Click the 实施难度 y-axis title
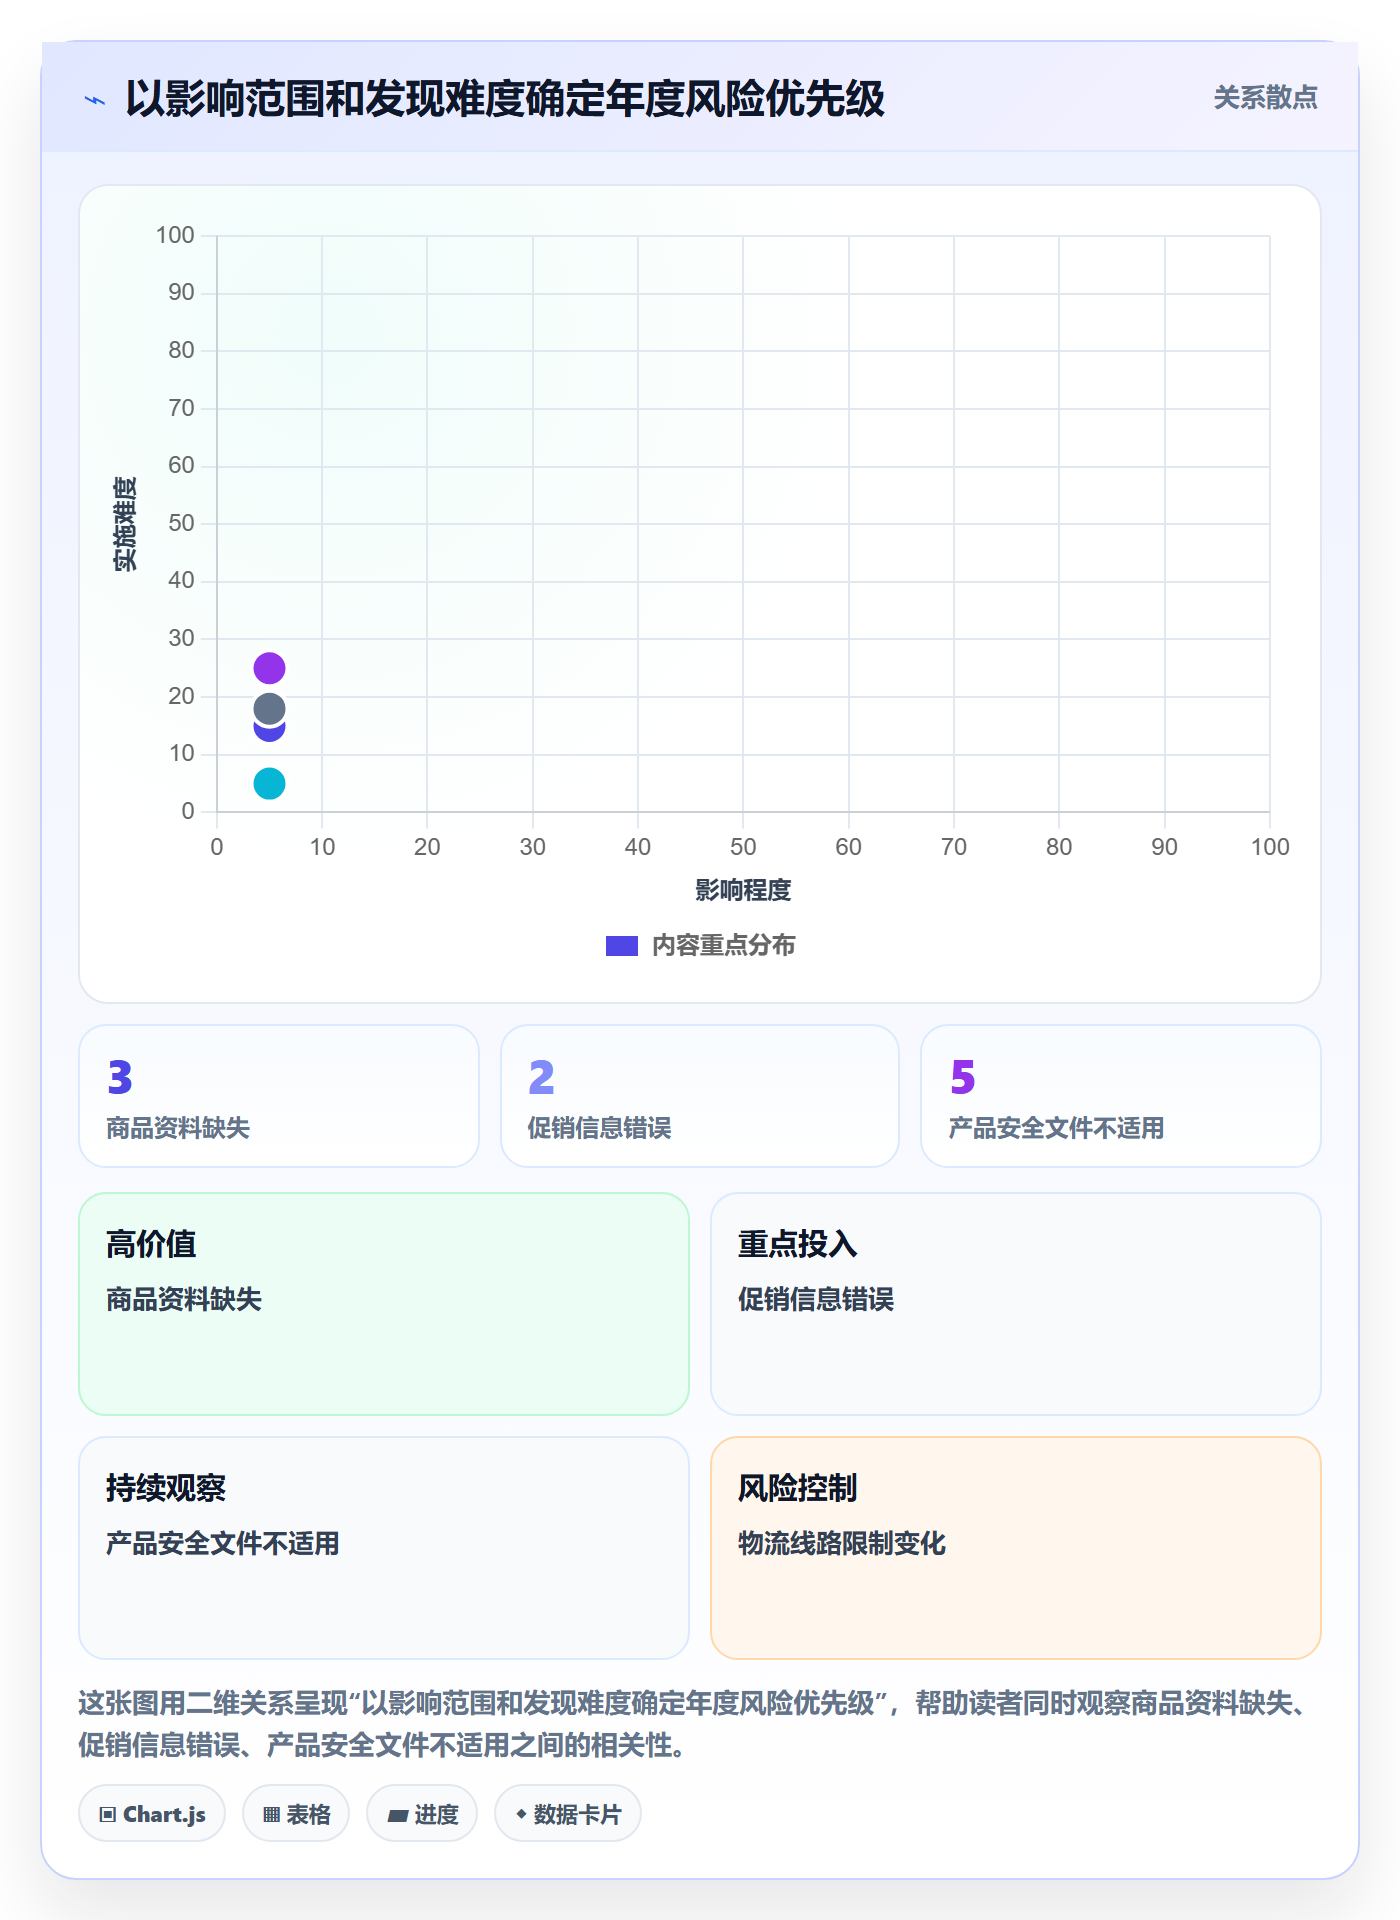Screen dimensions: 1400x1920 125,524
